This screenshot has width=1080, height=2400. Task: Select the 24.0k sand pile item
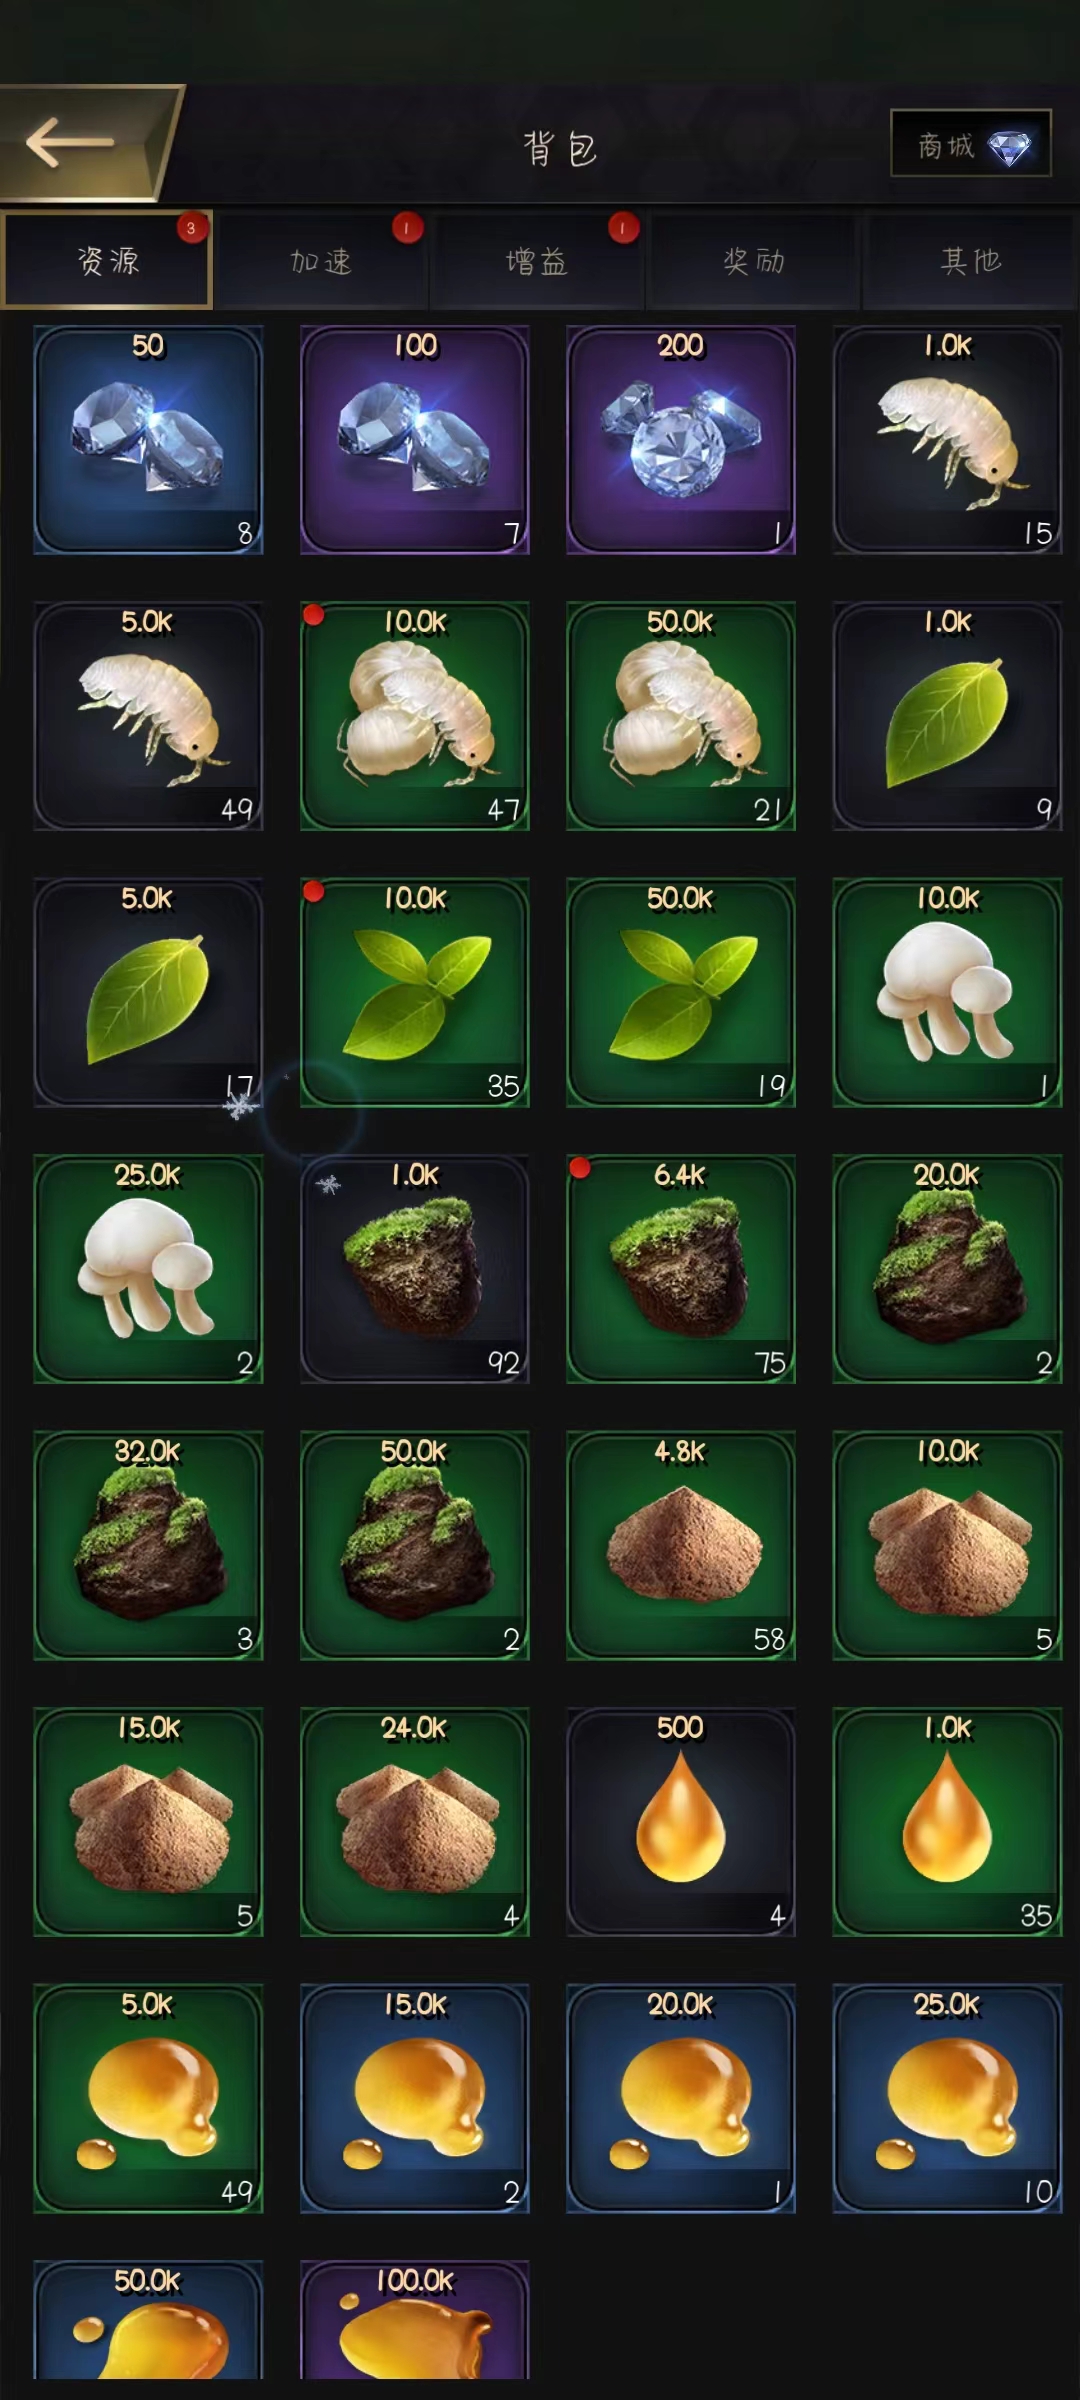(x=415, y=1822)
